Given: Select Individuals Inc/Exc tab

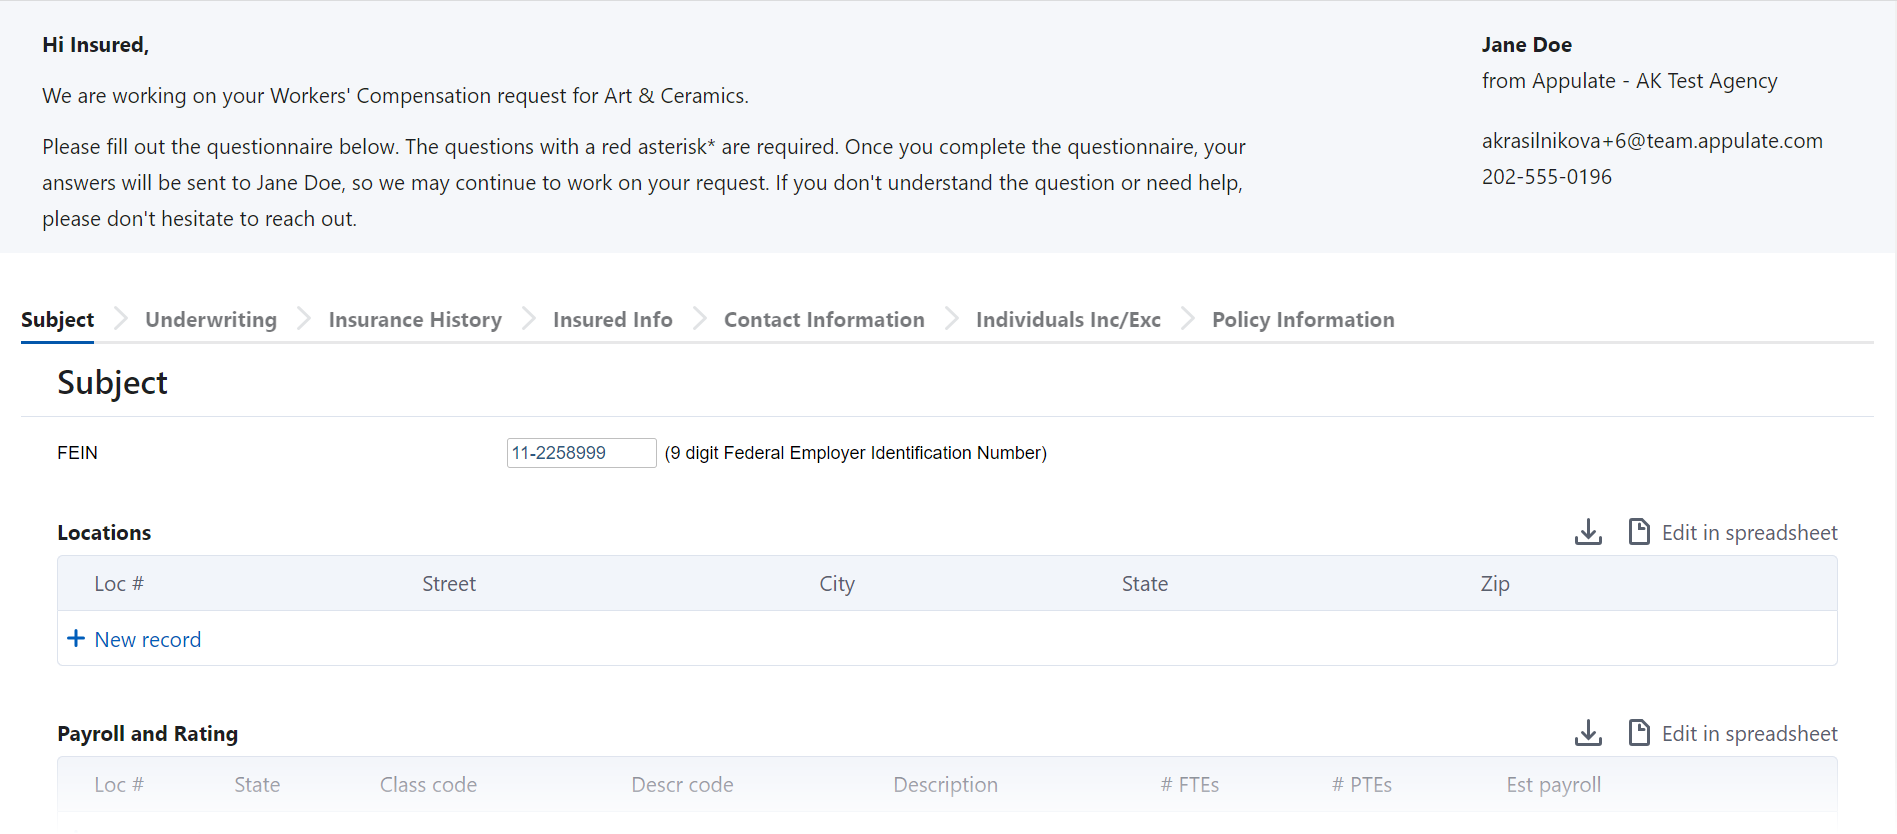Looking at the screenshot, I should (x=1068, y=320).
